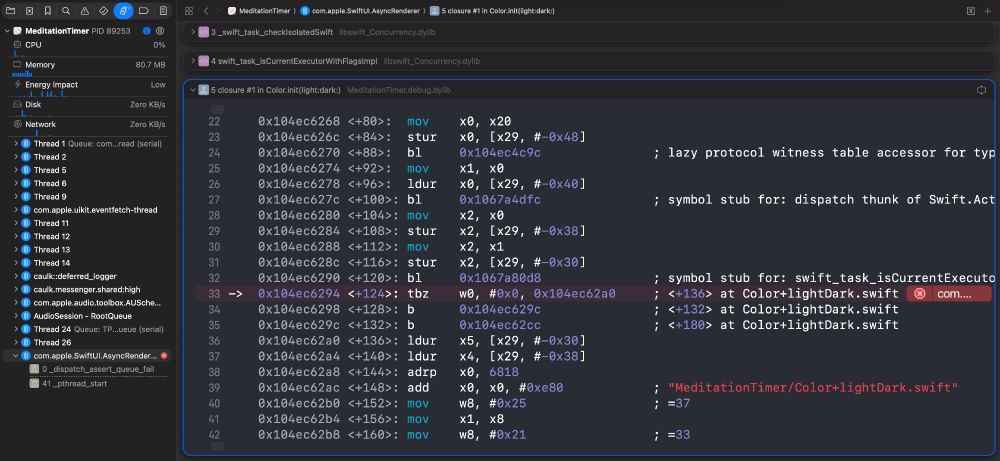Image resolution: width=1000 pixels, height=461 pixels.
Task: Select Thread 26 row
Action: tap(89, 342)
